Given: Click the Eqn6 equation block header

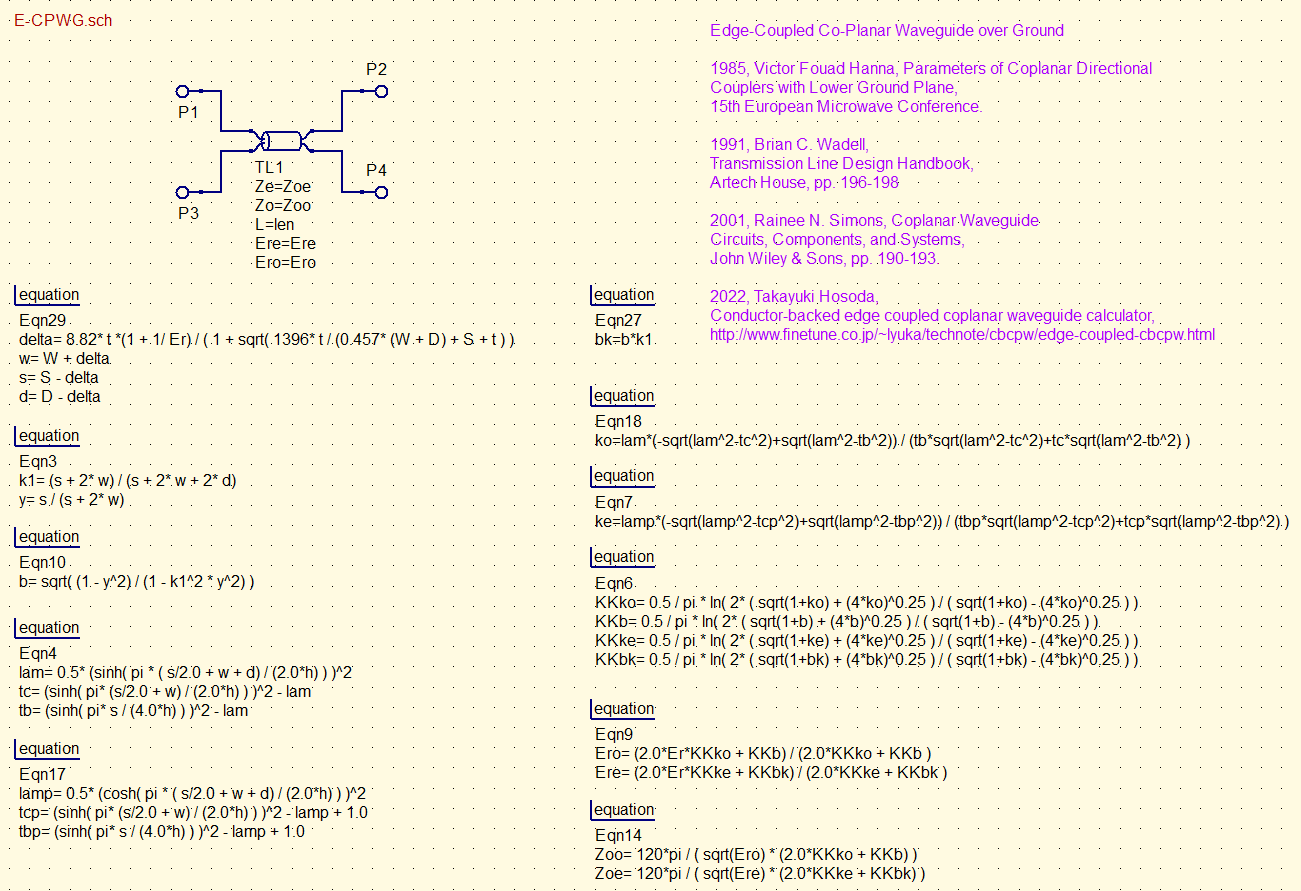Looking at the screenshot, I should tap(623, 557).
